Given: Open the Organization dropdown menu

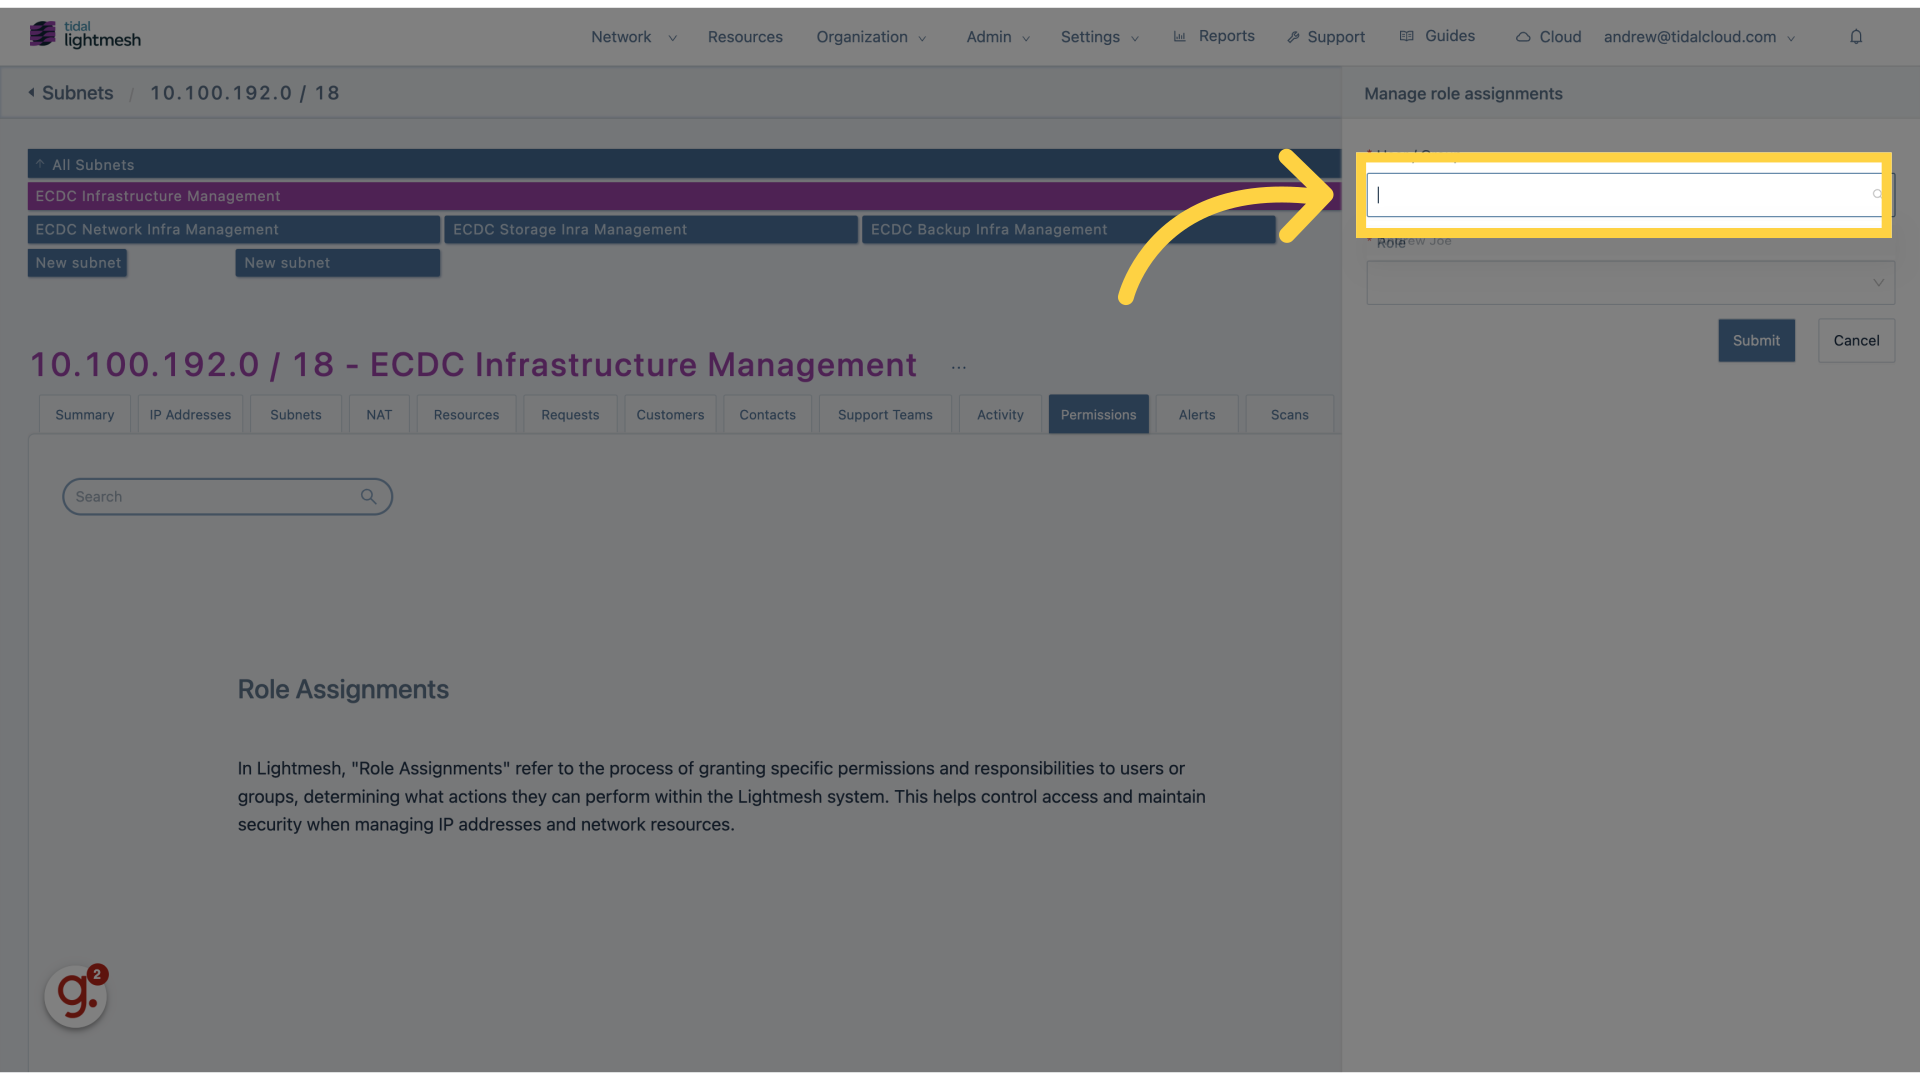Looking at the screenshot, I should coord(872,36).
